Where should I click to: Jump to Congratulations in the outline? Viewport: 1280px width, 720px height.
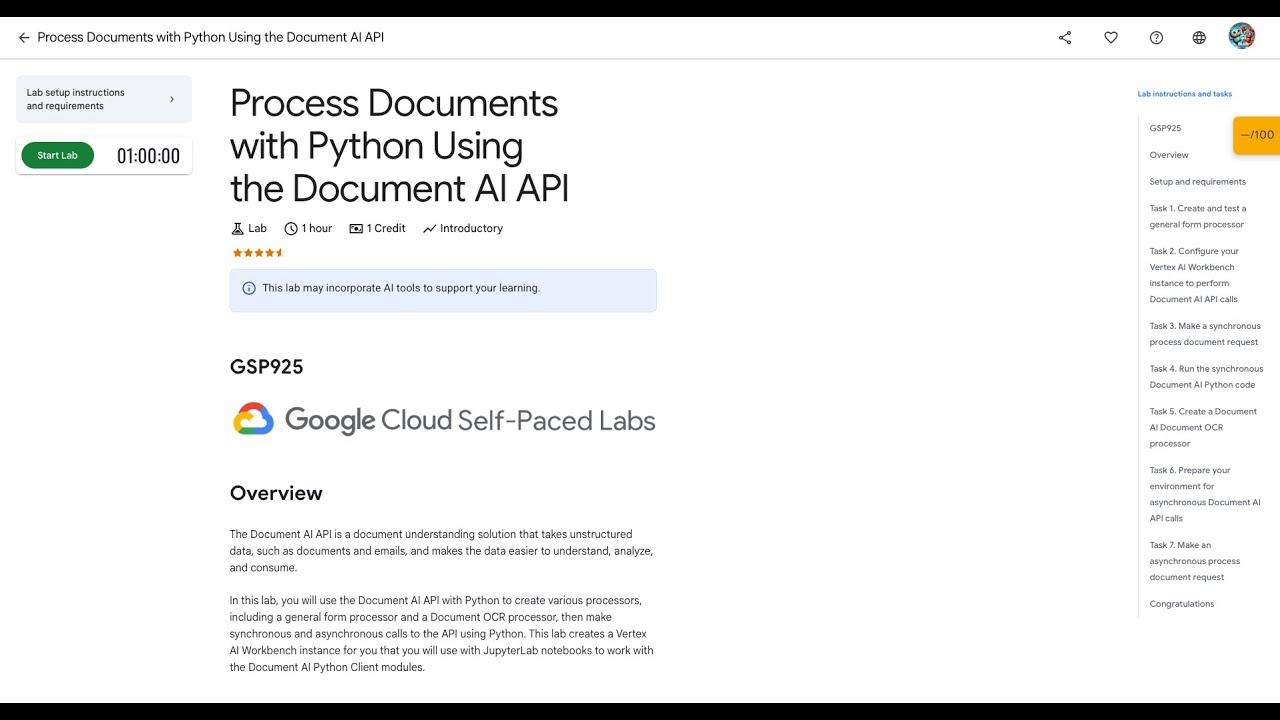(x=1181, y=604)
